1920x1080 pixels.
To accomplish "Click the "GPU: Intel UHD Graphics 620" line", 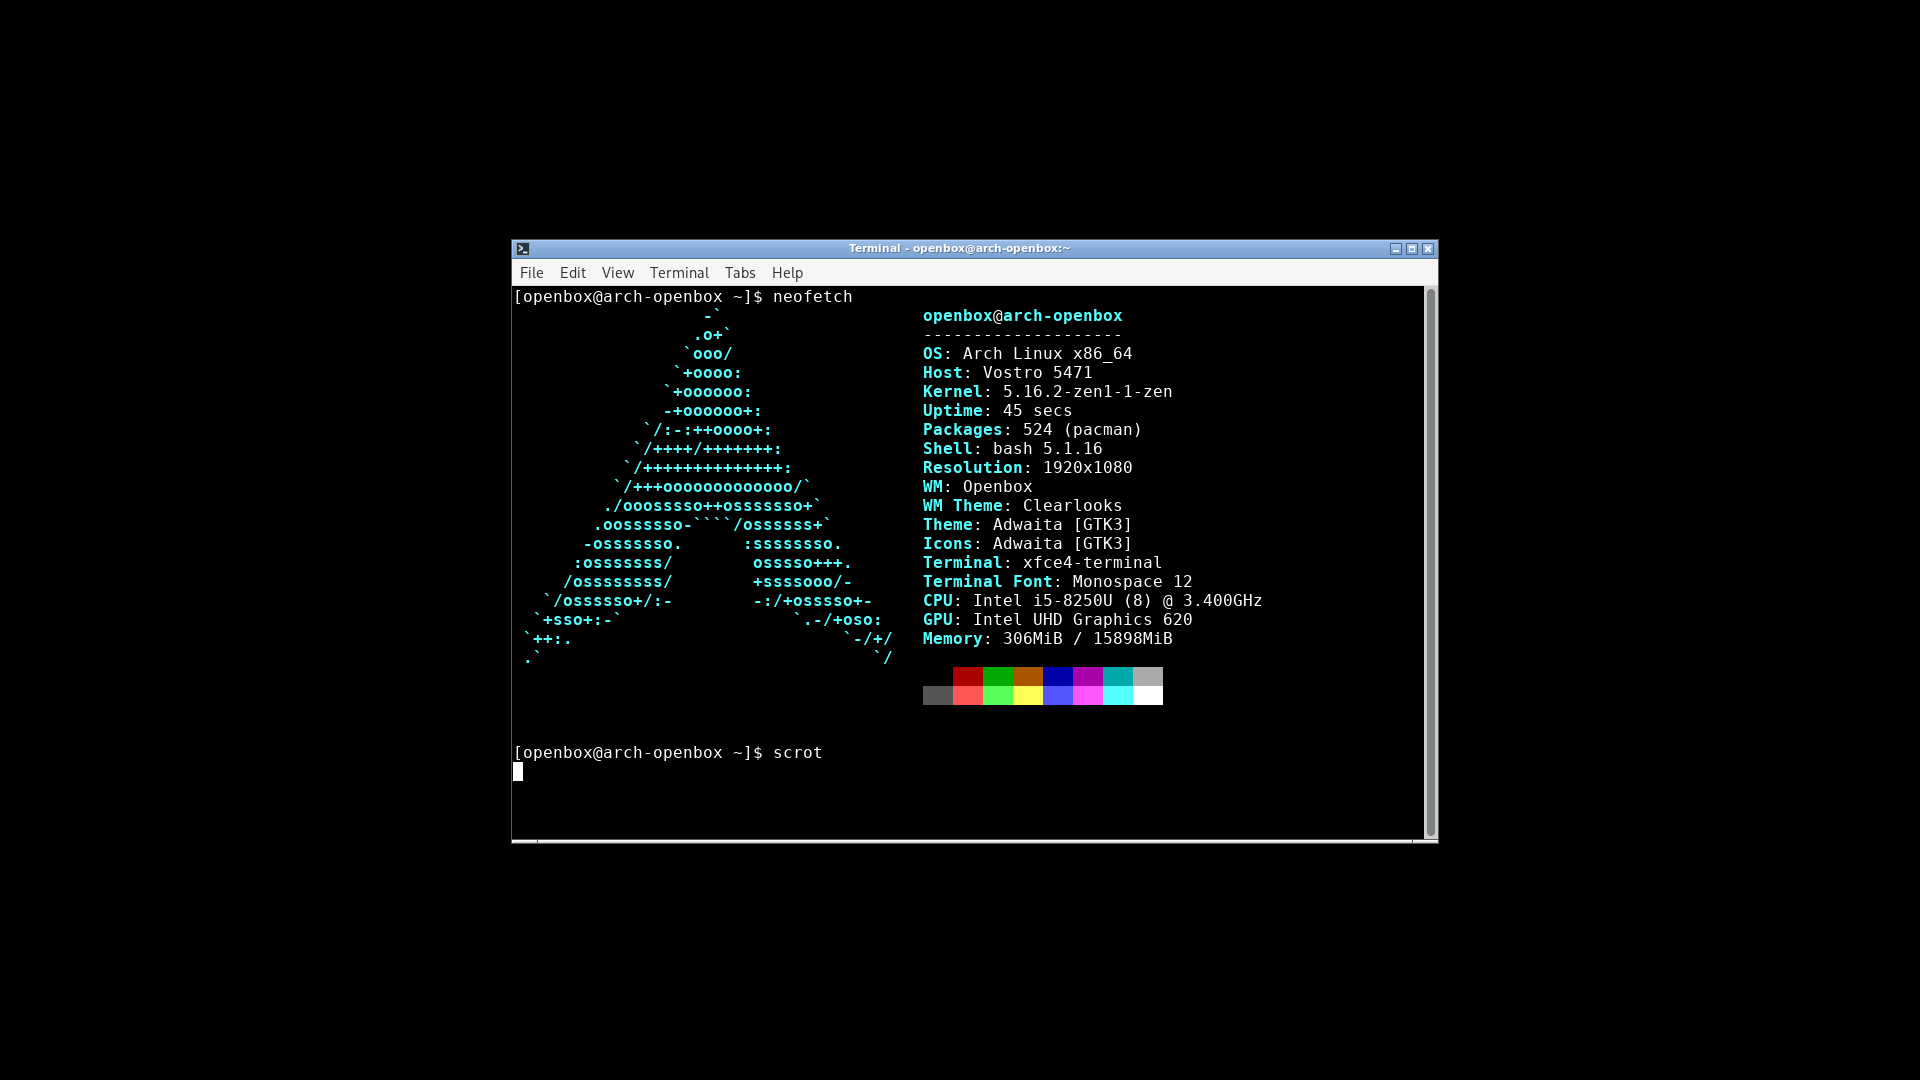I will [x=1058, y=620].
